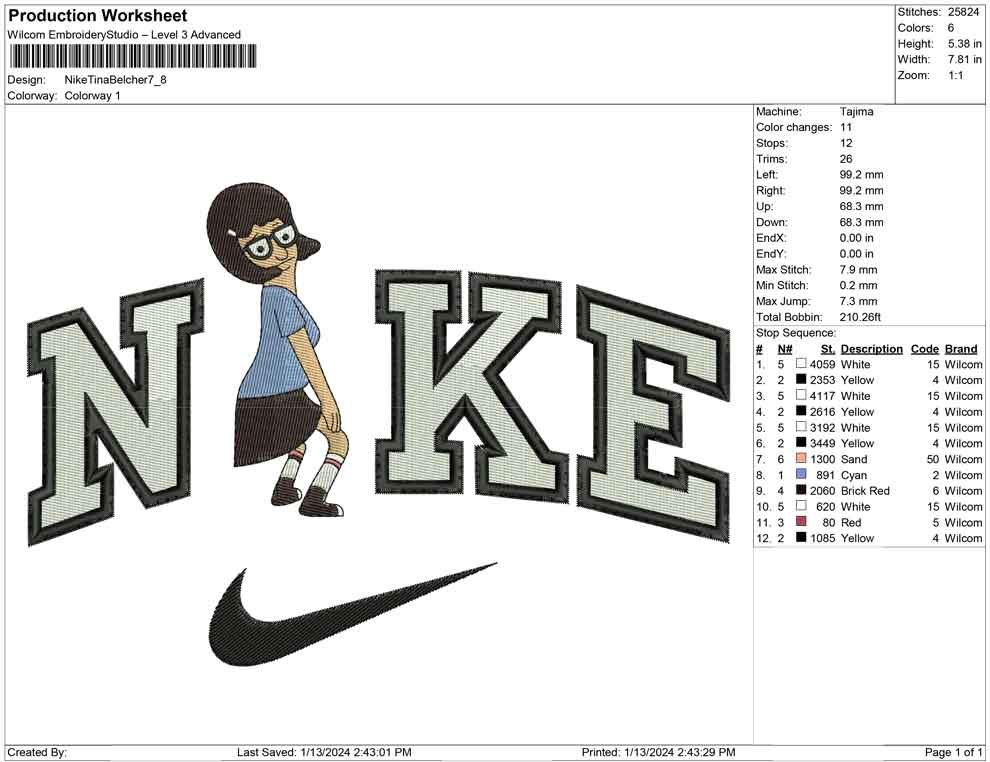This screenshot has height=762, width=990.
Task: Click the Brand column header
Action: click(x=961, y=349)
